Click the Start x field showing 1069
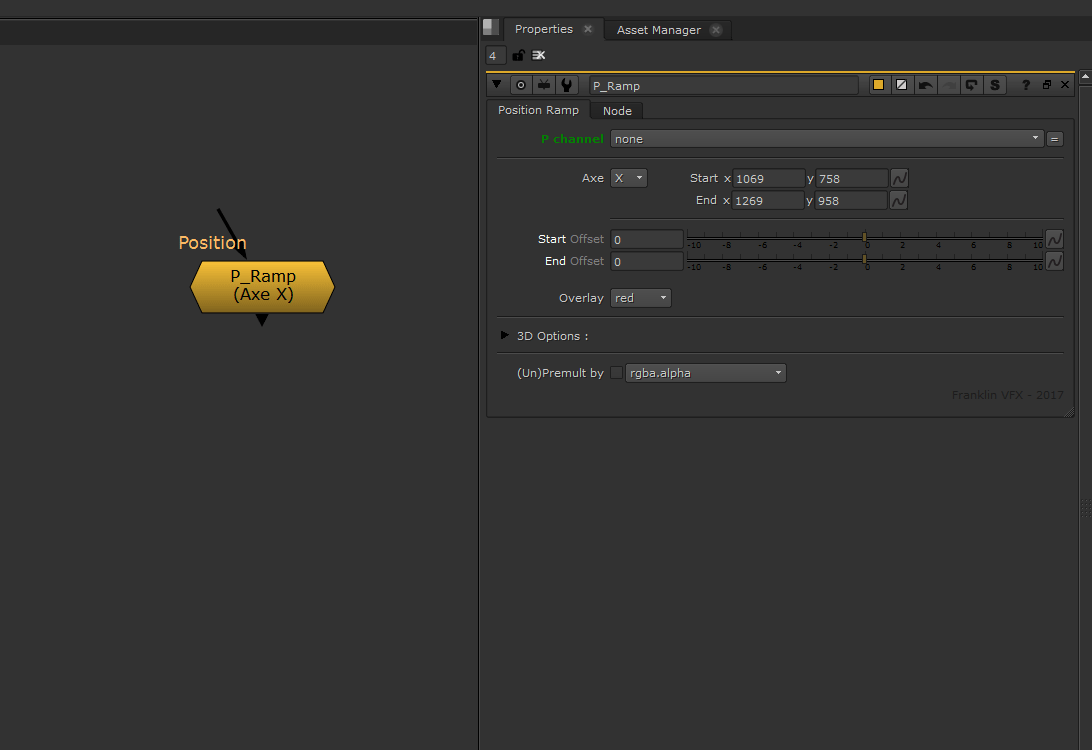Viewport: 1092px width, 750px height. (x=768, y=178)
